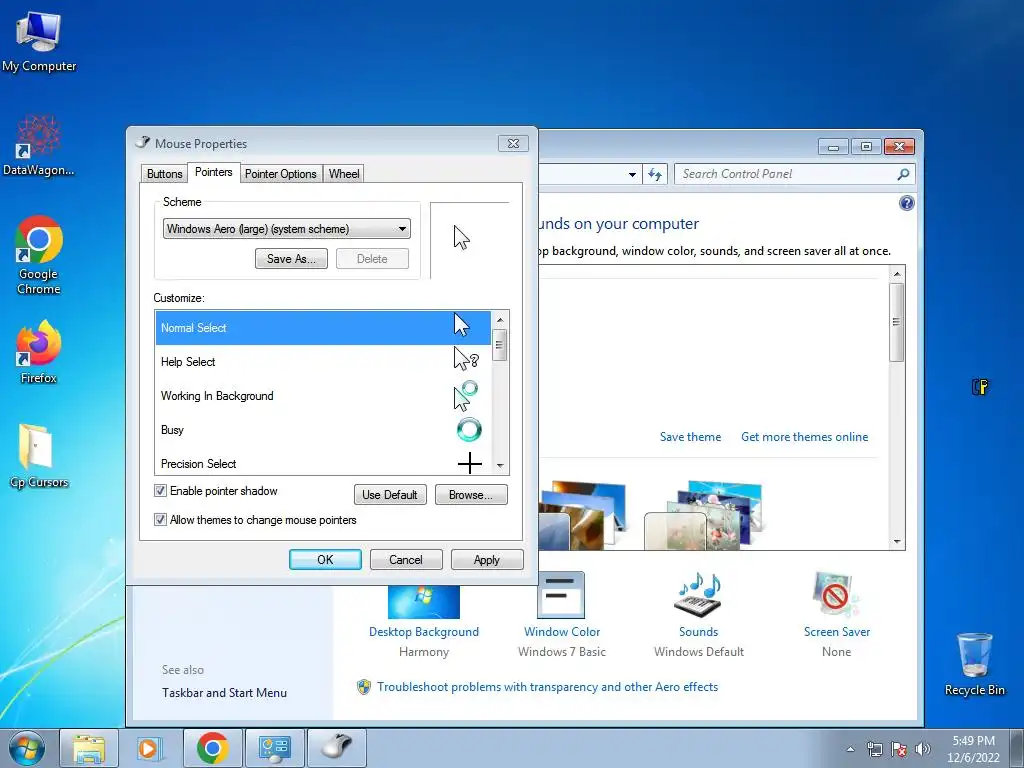
Task: Close the Mouse Properties dialog
Action: coord(513,144)
